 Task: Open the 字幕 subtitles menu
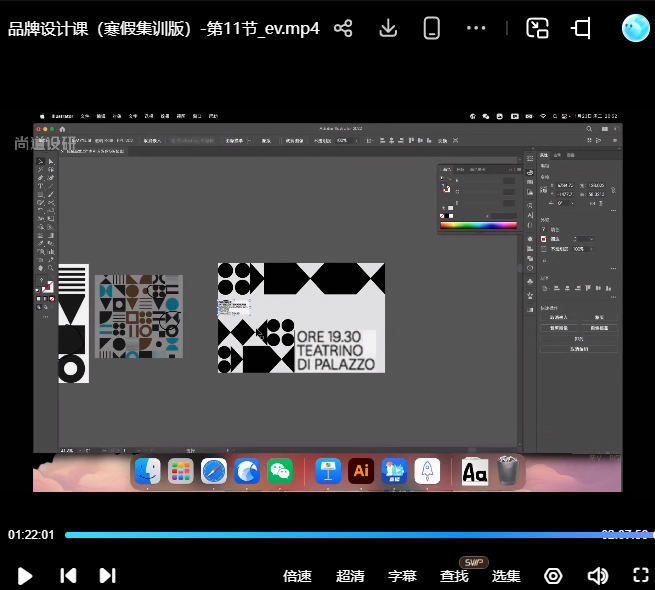(402, 576)
